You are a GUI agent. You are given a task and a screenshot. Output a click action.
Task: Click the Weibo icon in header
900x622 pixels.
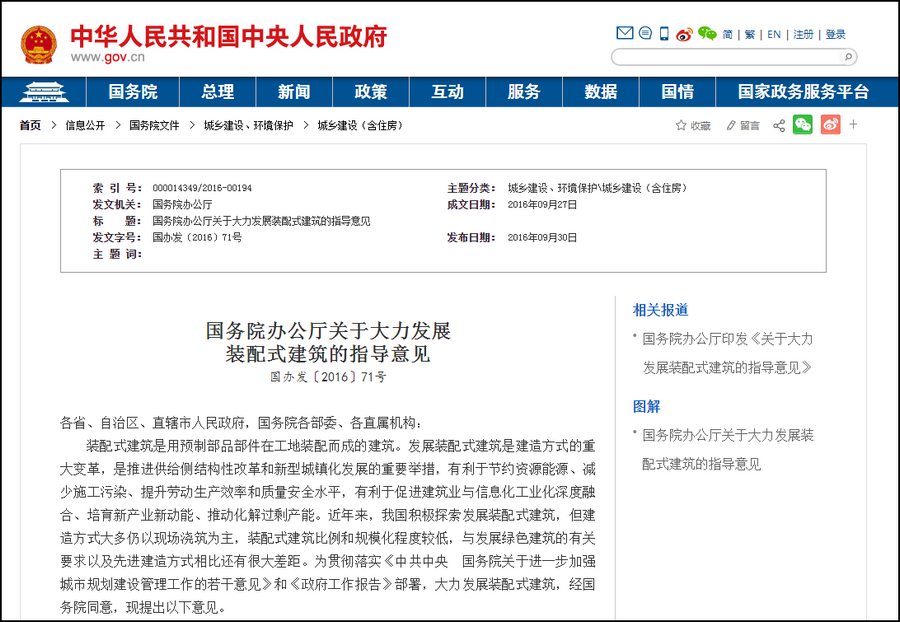(684, 34)
